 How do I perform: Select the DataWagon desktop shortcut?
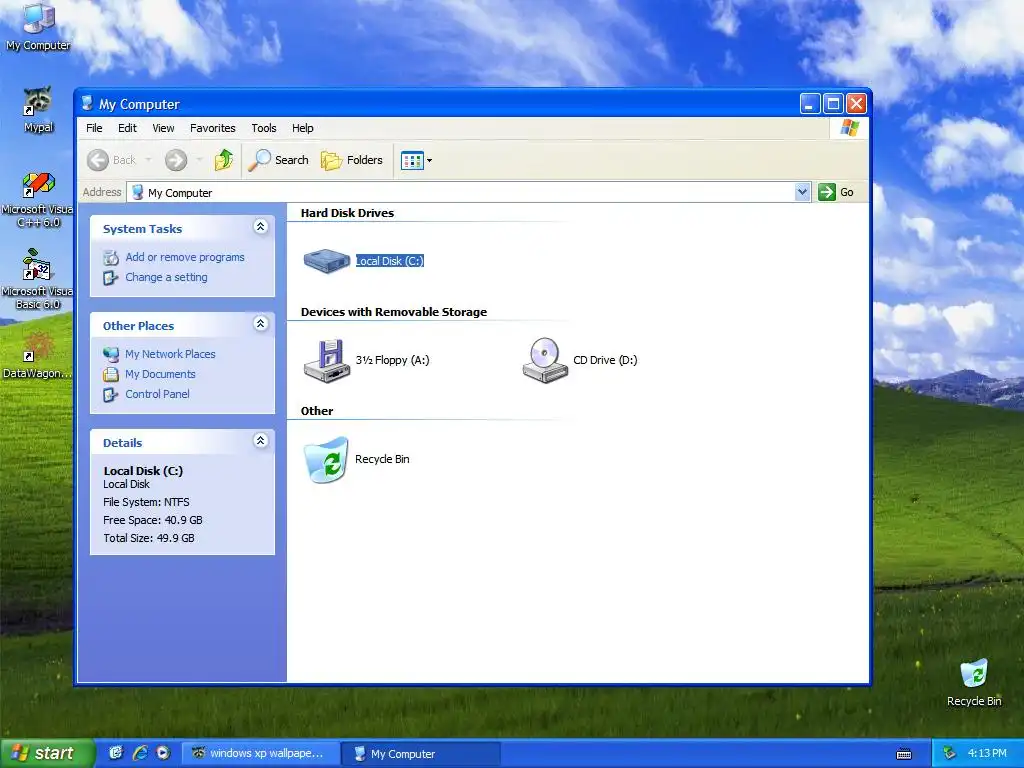click(37, 356)
